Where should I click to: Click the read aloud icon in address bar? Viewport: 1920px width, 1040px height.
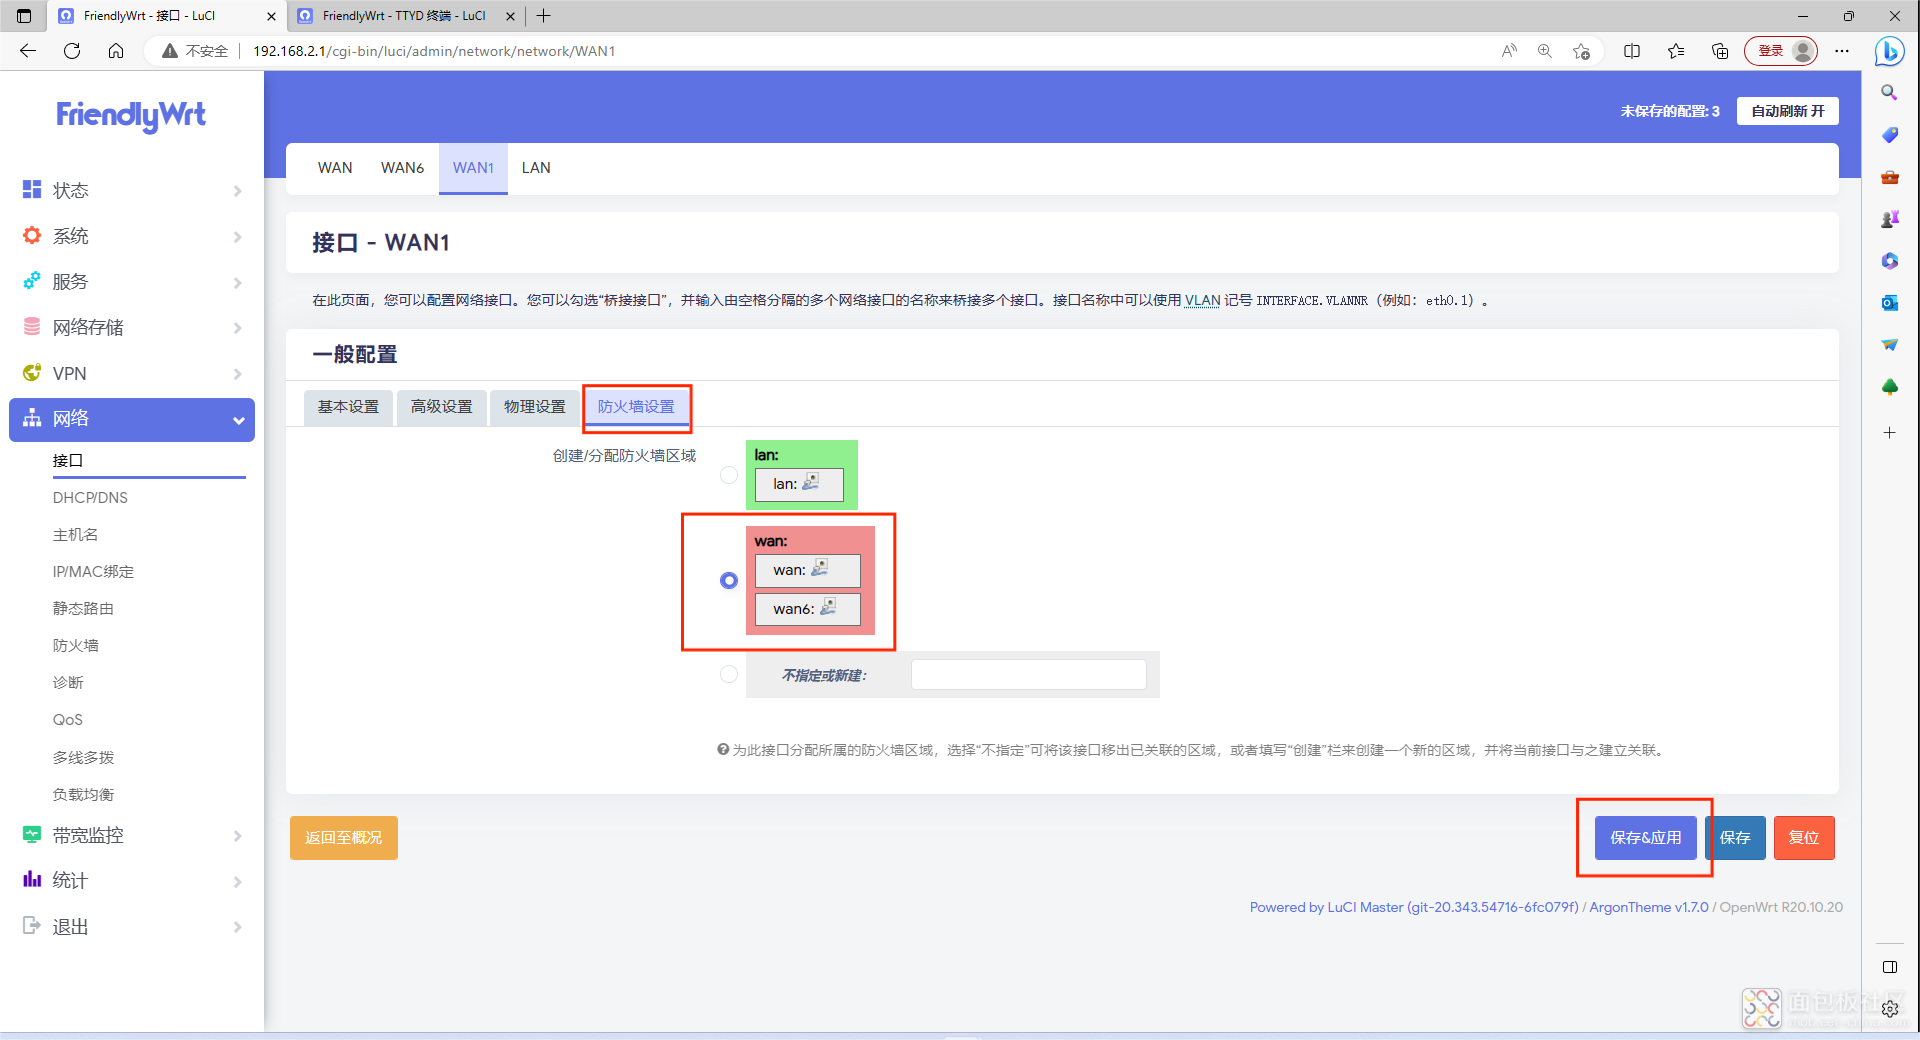pyautogui.click(x=1509, y=51)
